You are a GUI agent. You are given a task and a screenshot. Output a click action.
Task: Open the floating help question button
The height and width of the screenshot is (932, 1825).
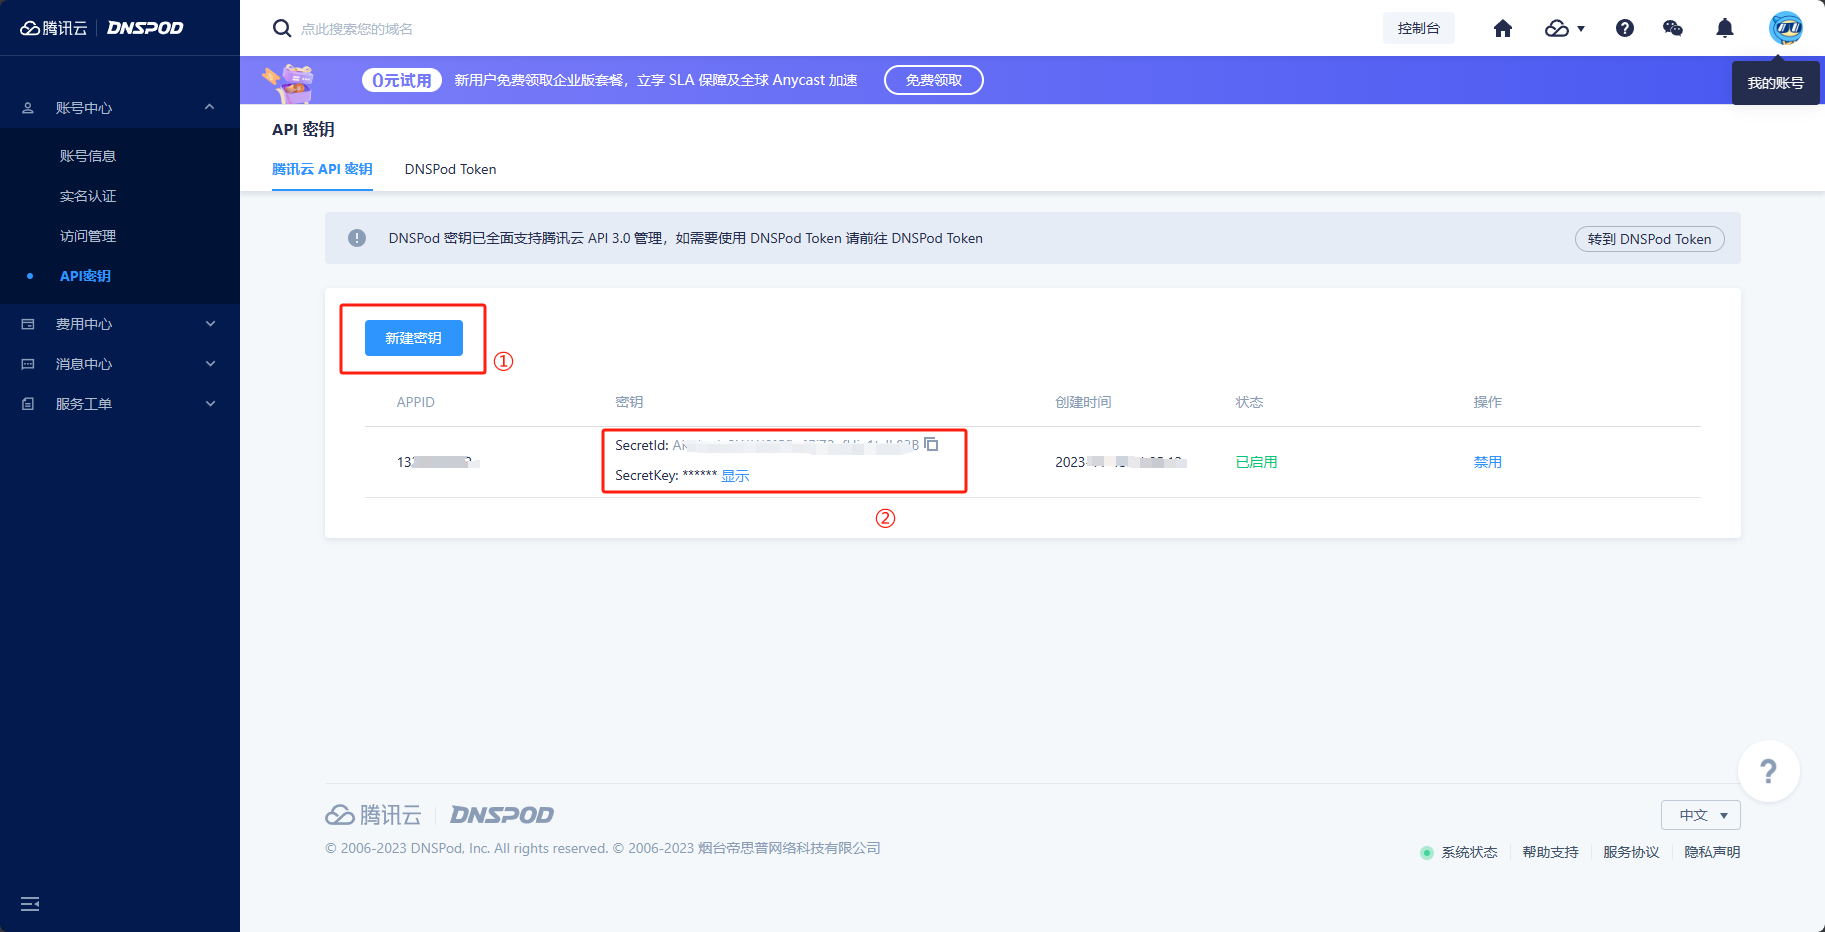tap(1768, 771)
